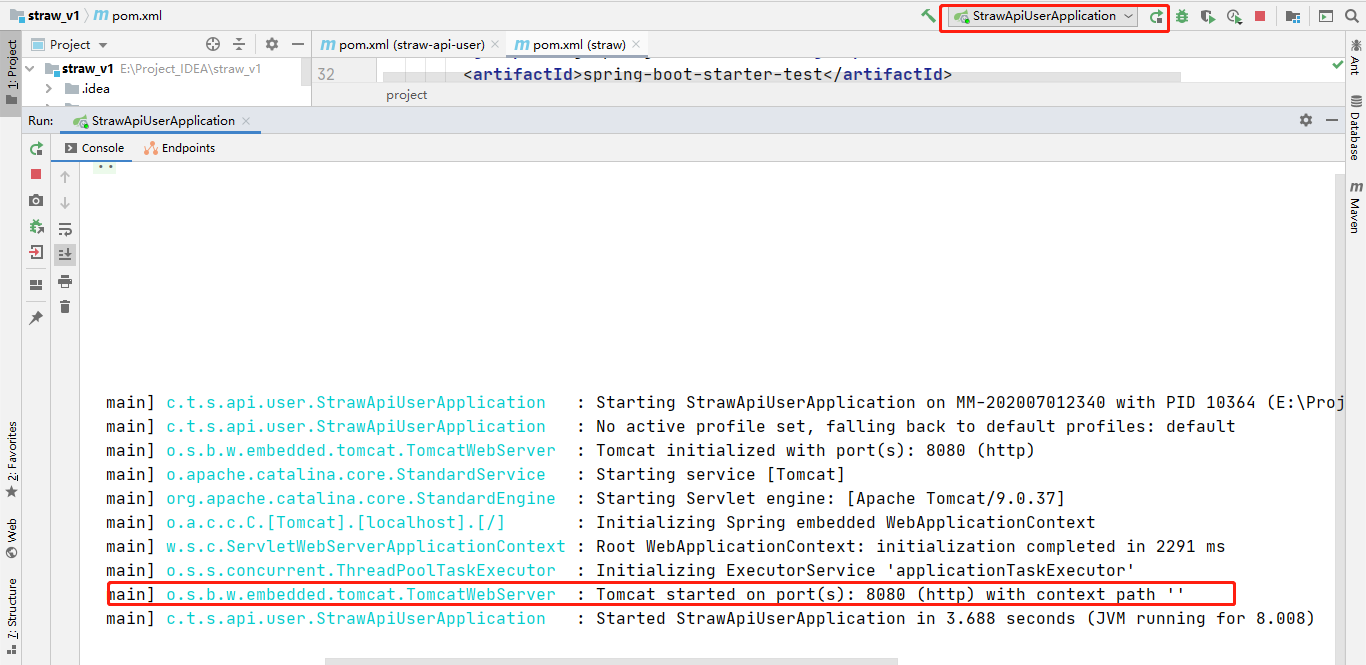Stop the application from the top toolbar
Viewport: 1366px width, 665px height.
point(1260,16)
